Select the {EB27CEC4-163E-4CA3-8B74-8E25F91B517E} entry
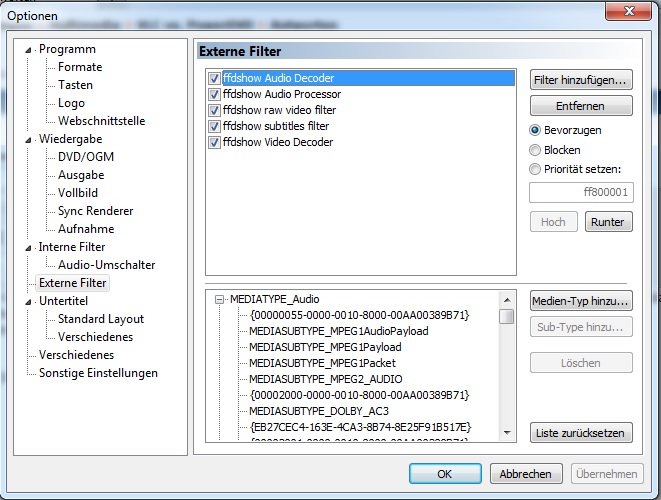Screen dimensions: 661x500 click(360, 427)
